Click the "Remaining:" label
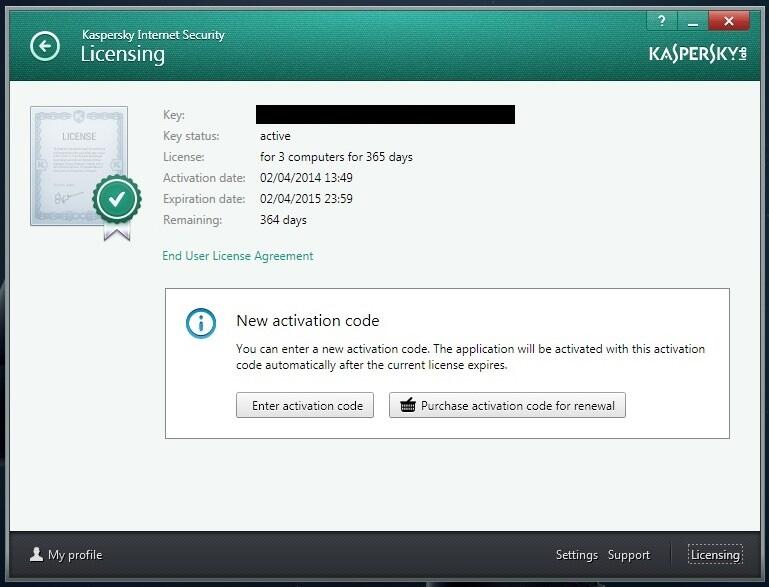The height and width of the screenshot is (587, 769). point(192,220)
